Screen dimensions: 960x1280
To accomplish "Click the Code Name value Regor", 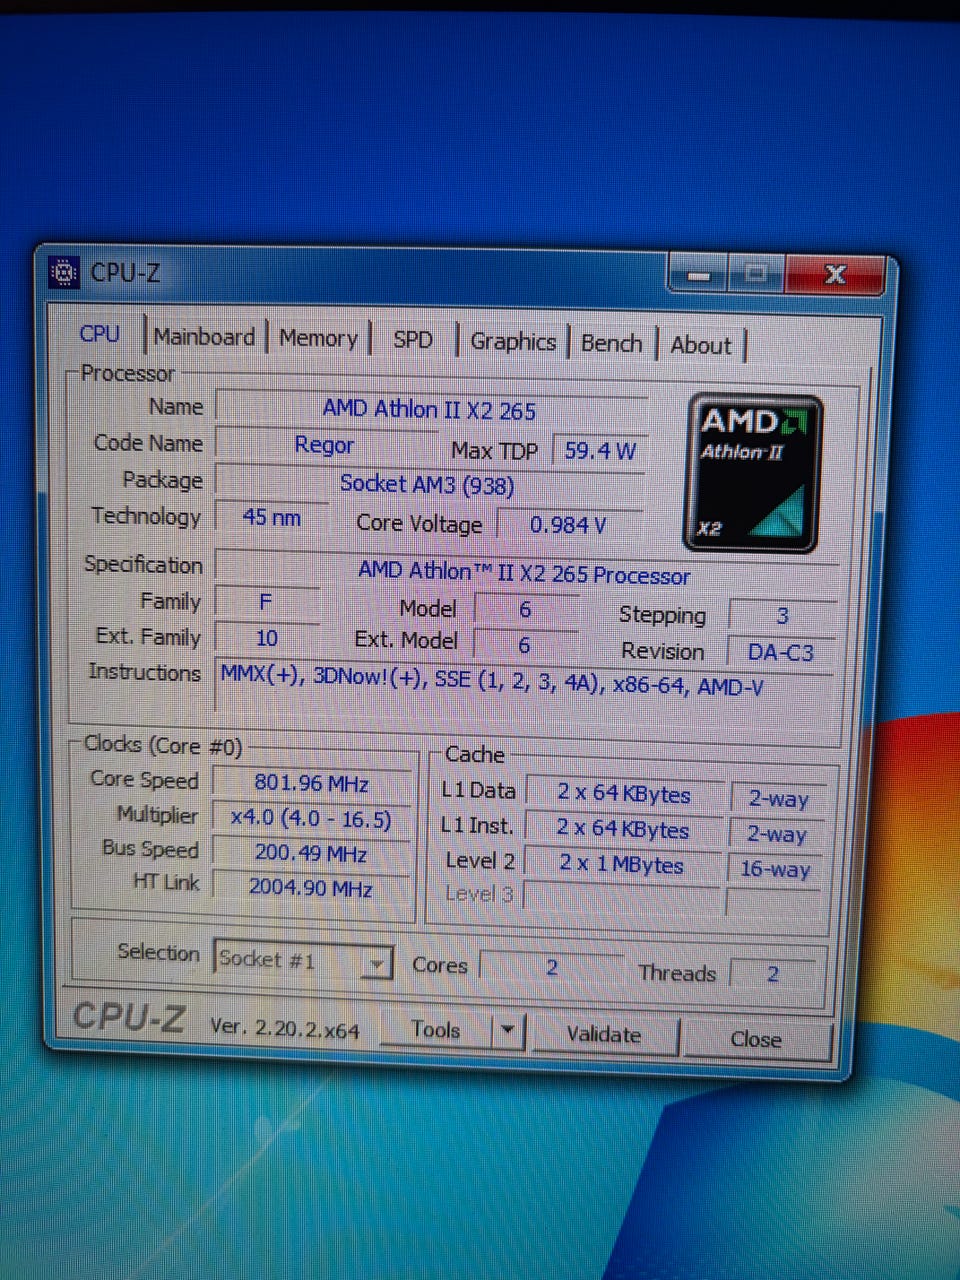I will (x=324, y=445).
